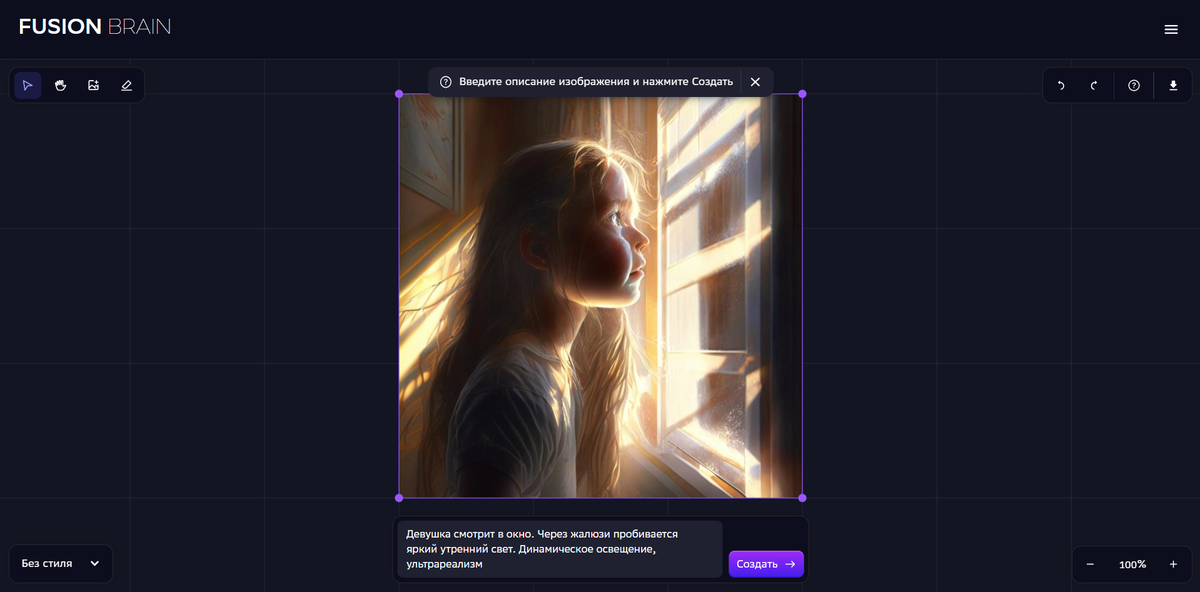The width and height of the screenshot is (1200, 592).
Task: Open the hamburger menu
Action: (1171, 29)
